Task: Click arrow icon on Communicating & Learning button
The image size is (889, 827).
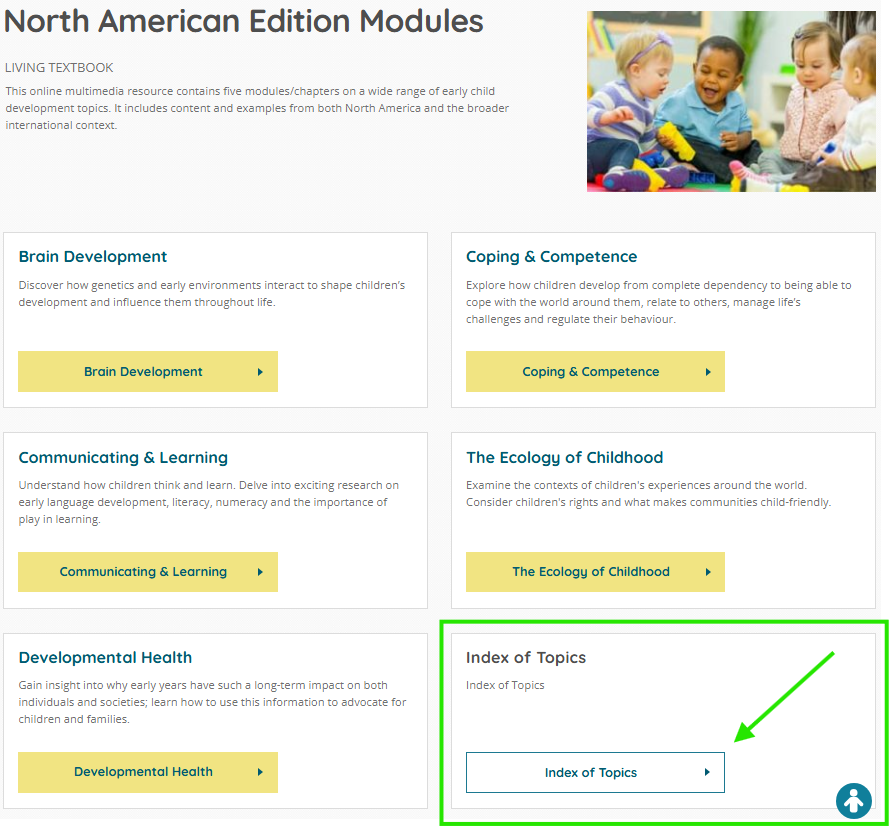Action: coord(260,572)
